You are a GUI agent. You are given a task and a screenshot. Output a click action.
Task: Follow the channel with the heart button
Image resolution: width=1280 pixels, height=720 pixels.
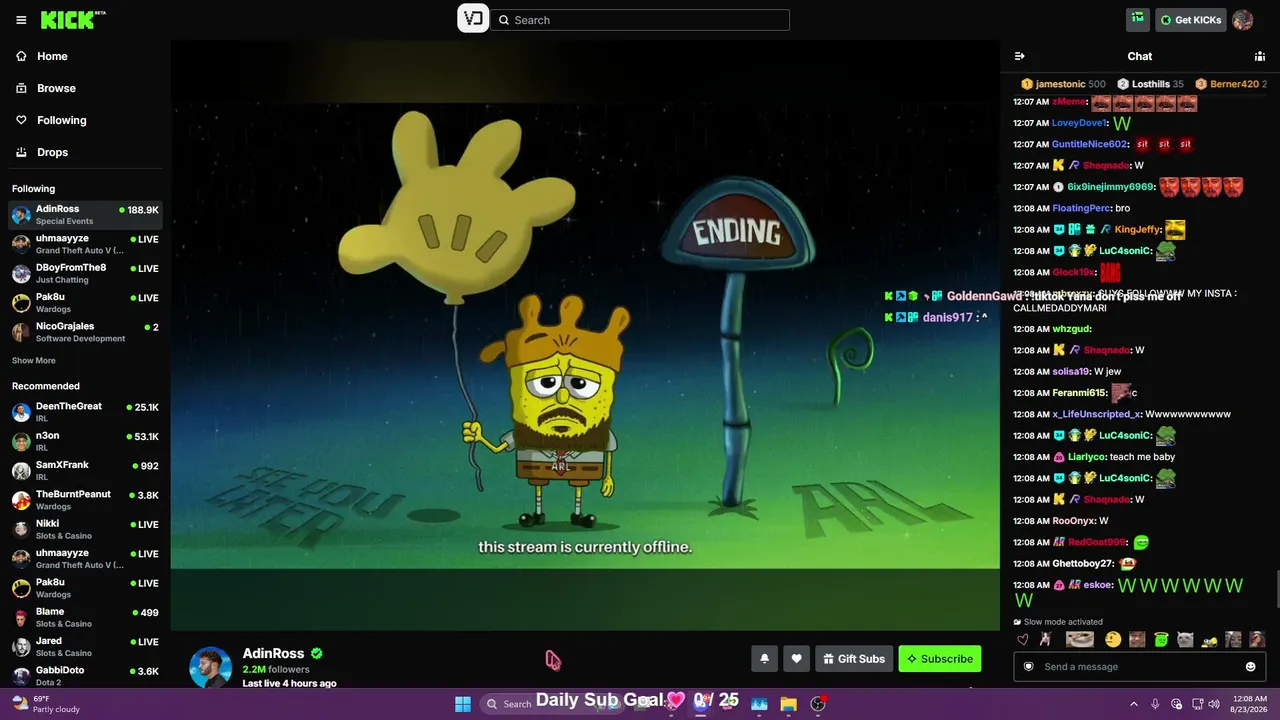point(796,658)
